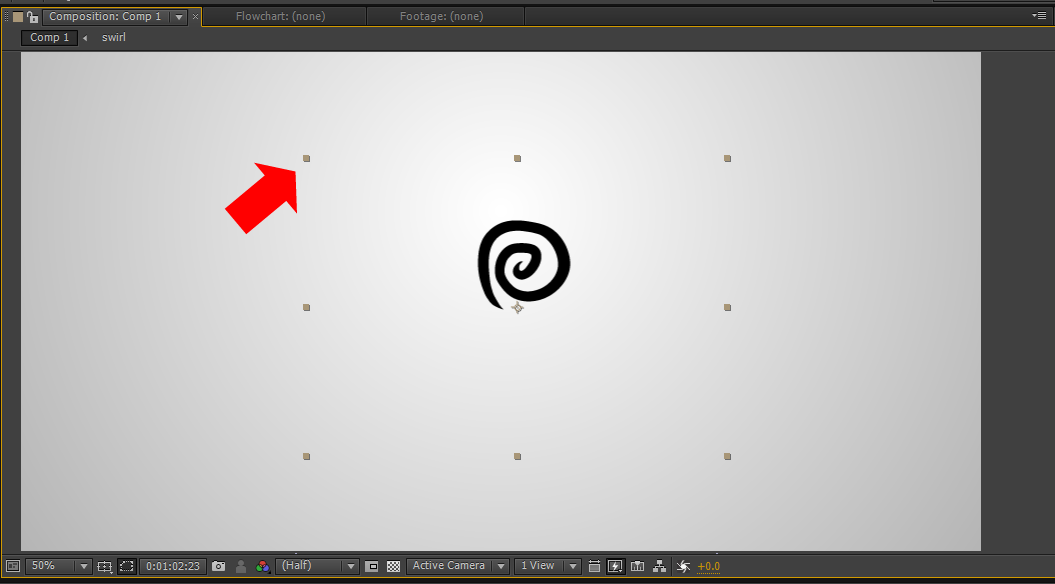
Task: Toggle the Region of Interest button
Action: point(371,566)
